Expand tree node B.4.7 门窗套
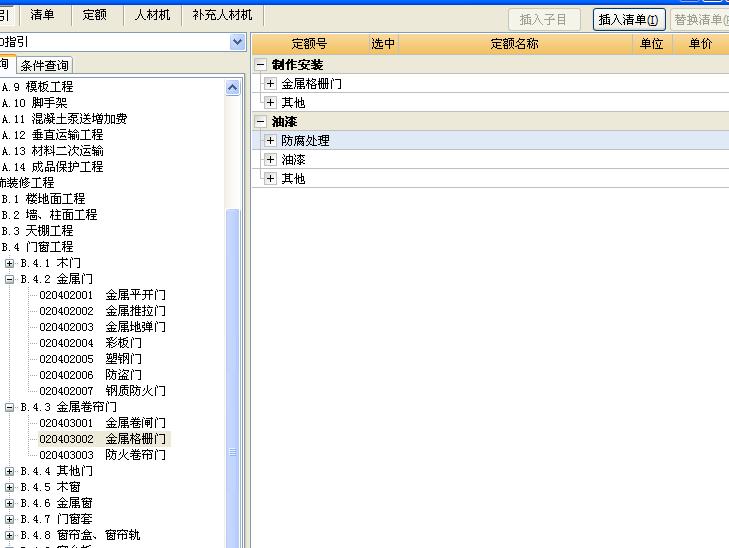 coord(9,519)
